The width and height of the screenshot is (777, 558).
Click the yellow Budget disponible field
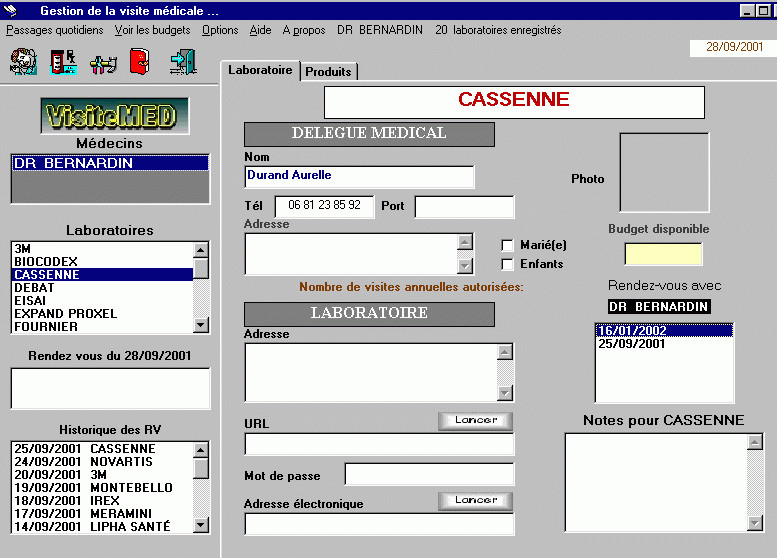[663, 254]
